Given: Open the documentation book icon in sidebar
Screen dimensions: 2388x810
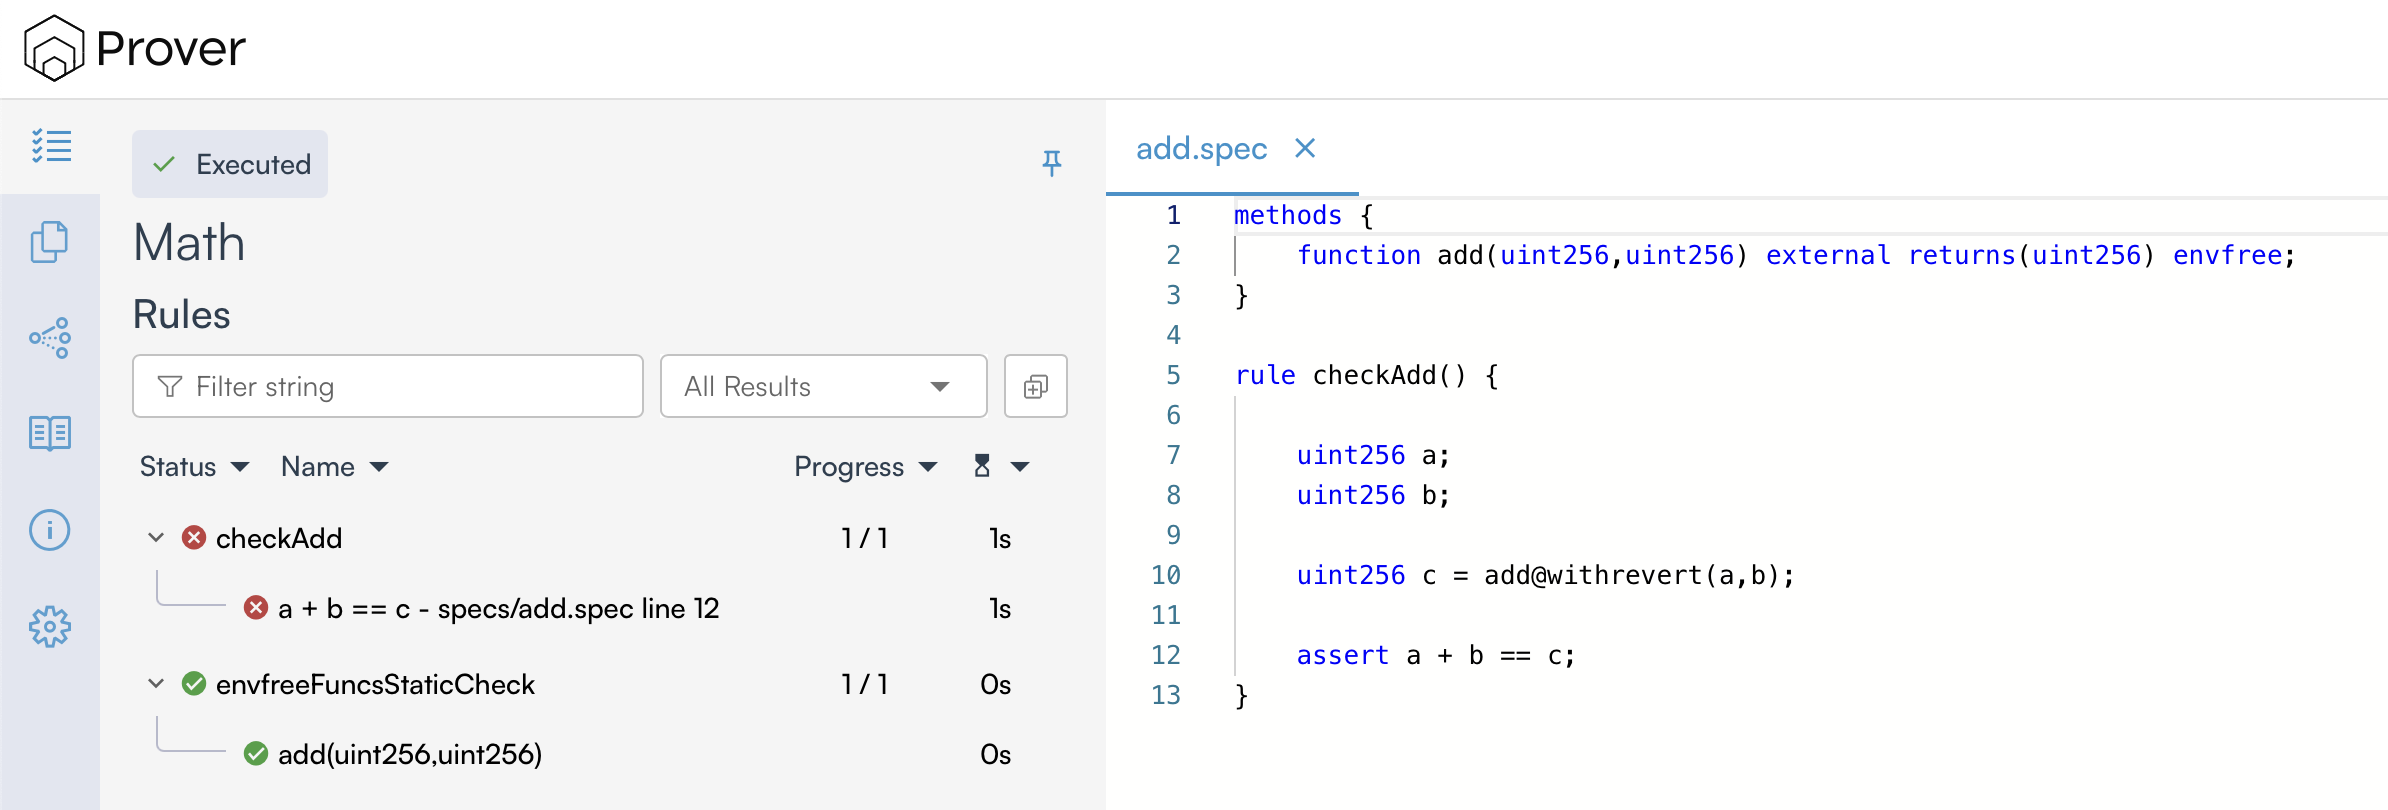Looking at the screenshot, I should pos(50,434).
